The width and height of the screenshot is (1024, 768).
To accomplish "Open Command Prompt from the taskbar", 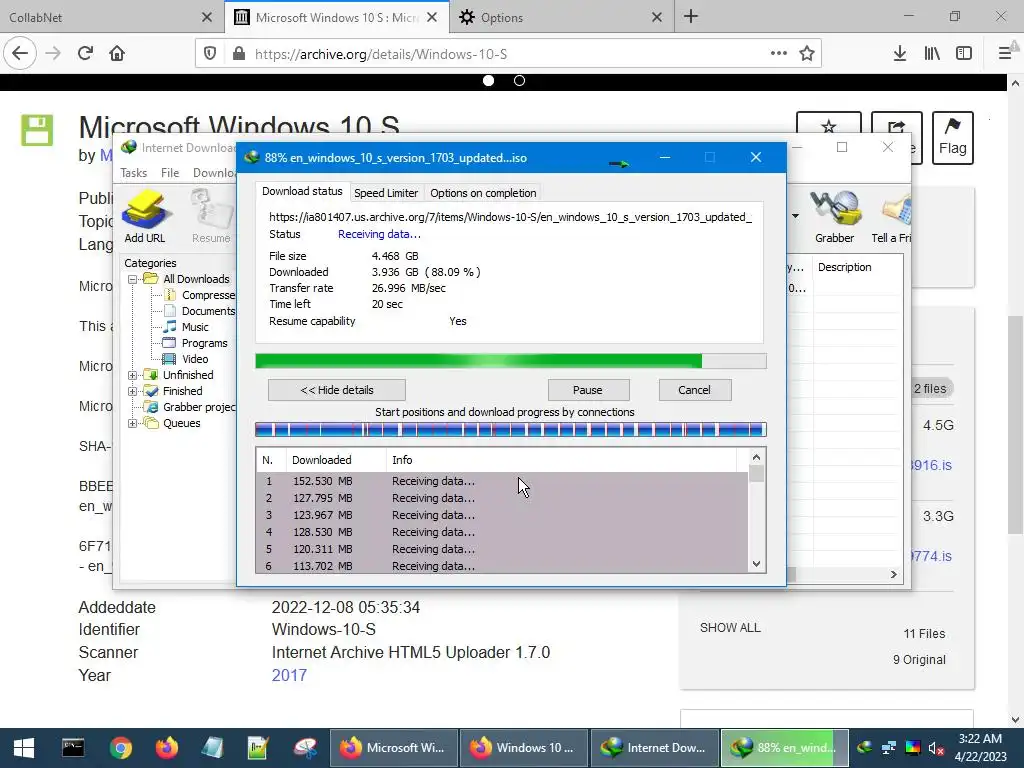I will (x=72, y=748).
